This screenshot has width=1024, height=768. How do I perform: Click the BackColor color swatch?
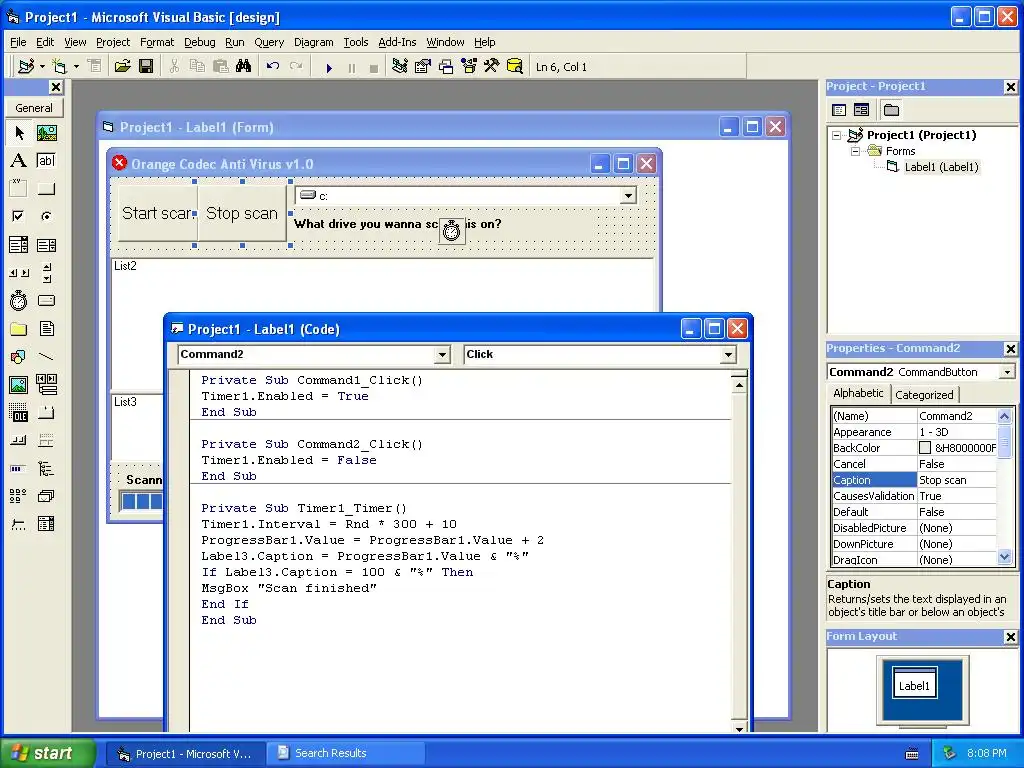pyautogui.click(x=925, y=448)
